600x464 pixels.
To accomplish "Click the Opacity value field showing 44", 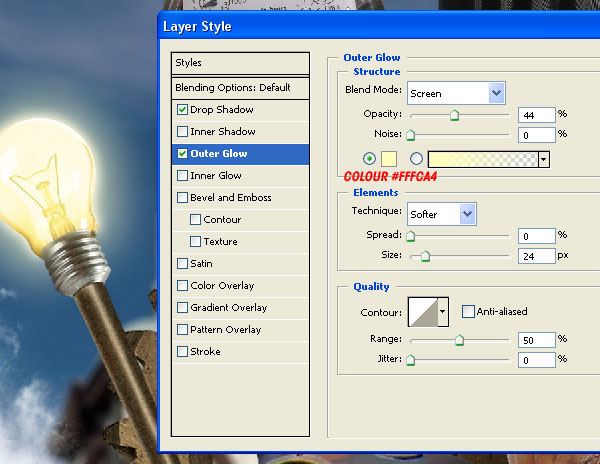I will [536, 115].
